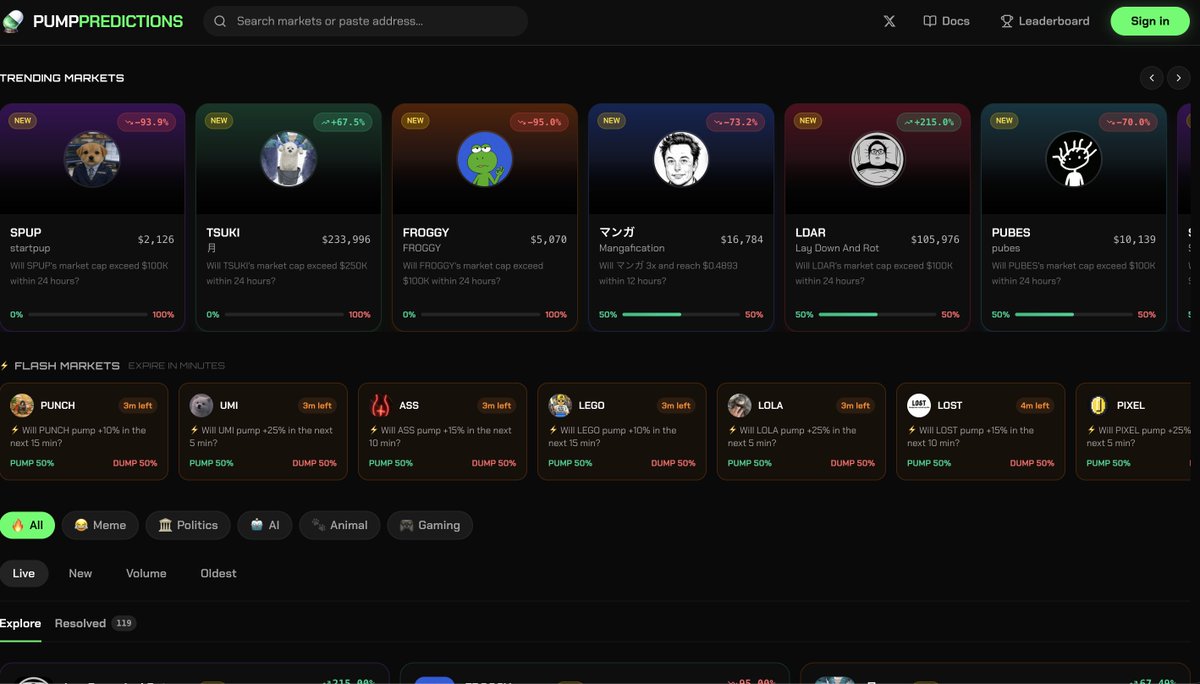Open the X (Twitter) icon link
Viewport: 1200px width, 684px height.
click(x=889, y=21)
